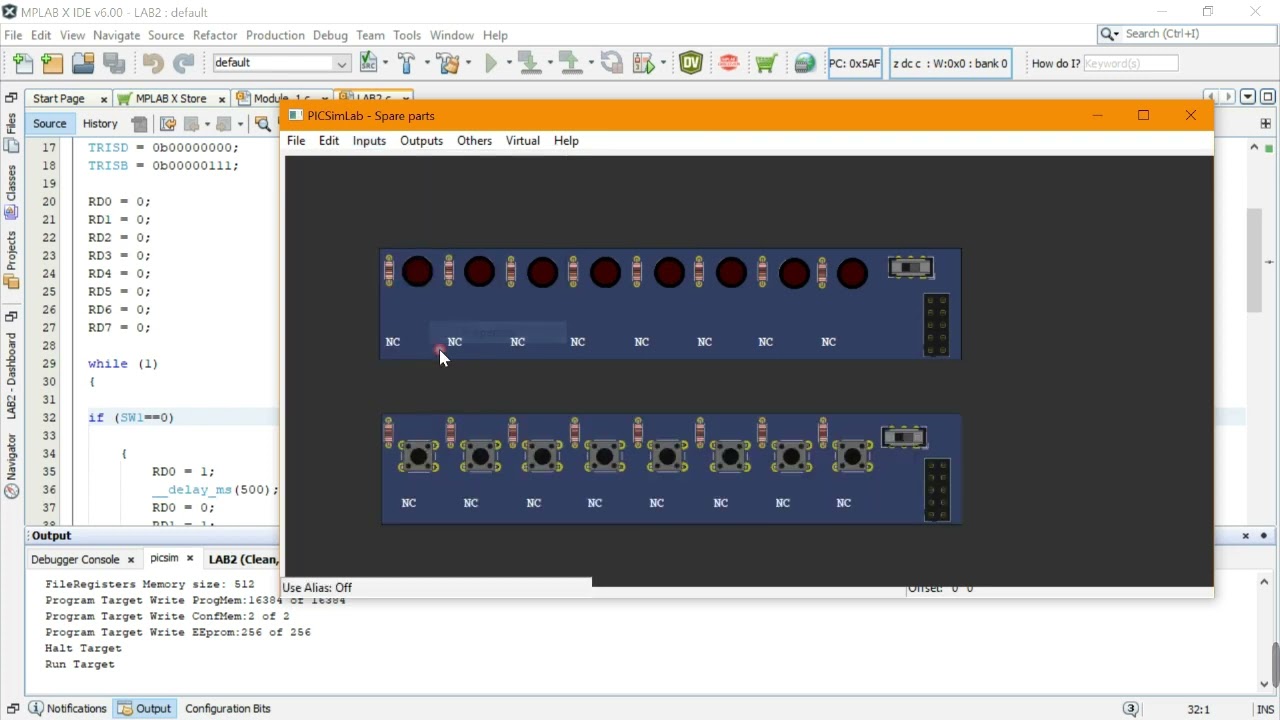Open the PICSimLab Outputs menu

(x=421, y=141)
